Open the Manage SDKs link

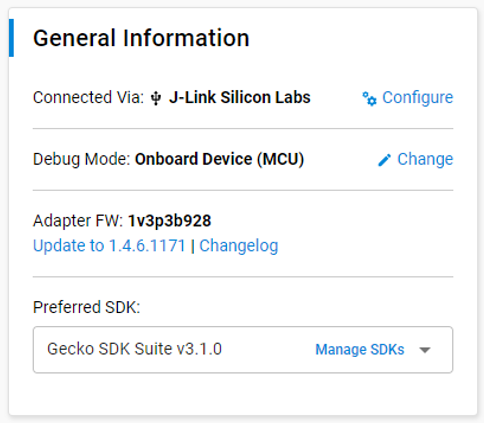(x=360, y=350)
